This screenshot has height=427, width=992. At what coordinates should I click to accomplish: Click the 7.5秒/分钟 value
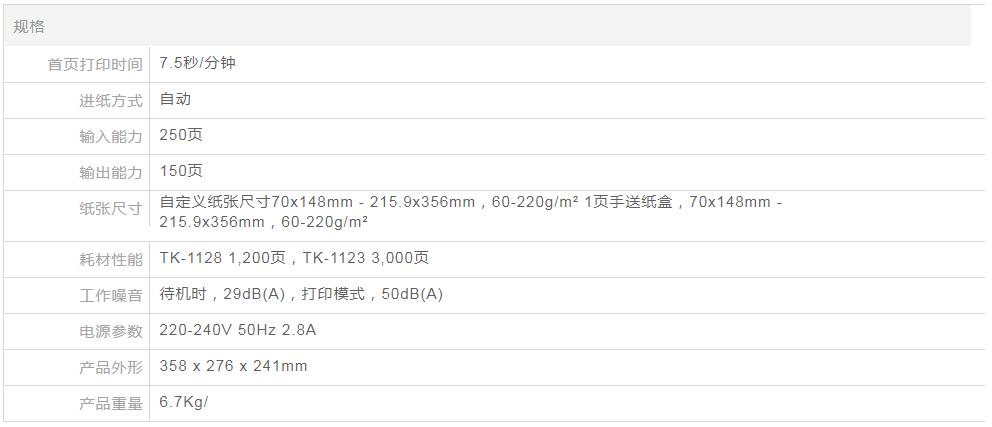pos(197,63)
